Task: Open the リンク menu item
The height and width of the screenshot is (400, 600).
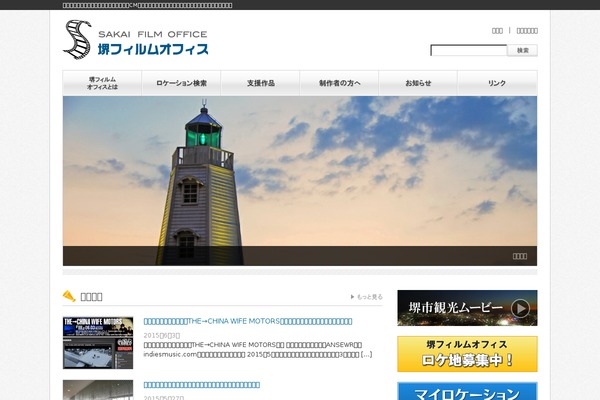Action: (497, 83)
